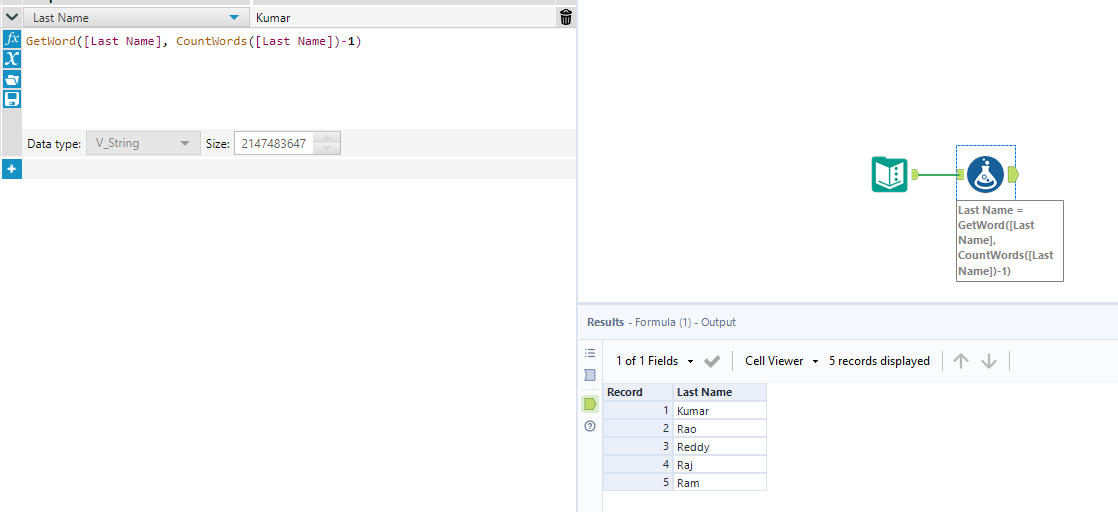Open the X columns and constants list
The width and height of the screenshot is (1118, 512).
12,59
